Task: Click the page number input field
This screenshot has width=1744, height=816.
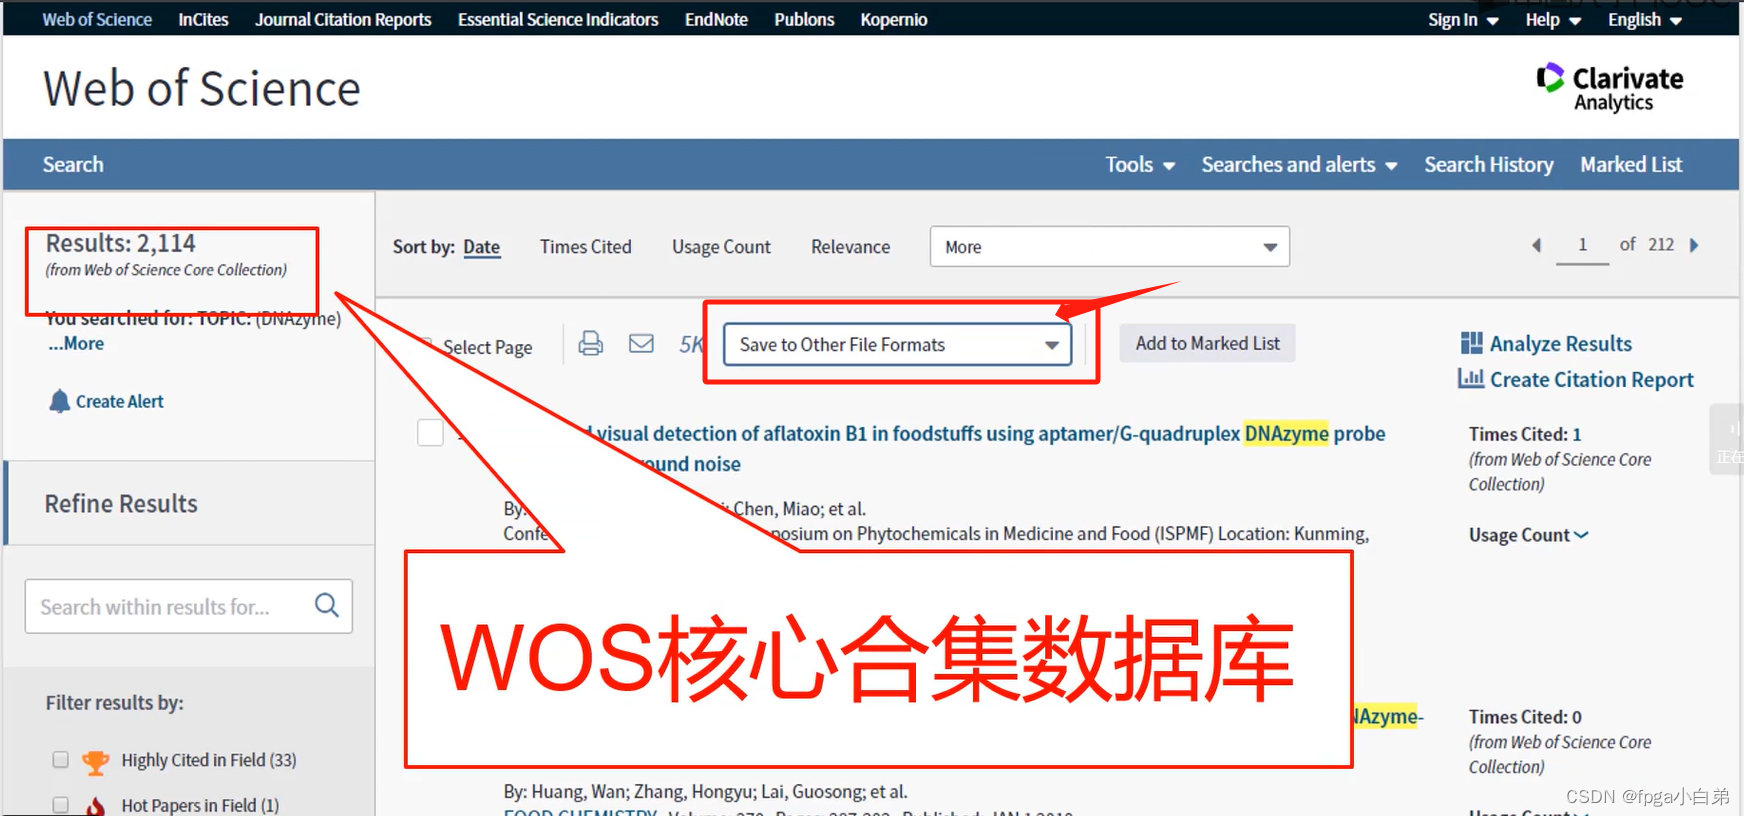Action: [x=1582, y=245]
